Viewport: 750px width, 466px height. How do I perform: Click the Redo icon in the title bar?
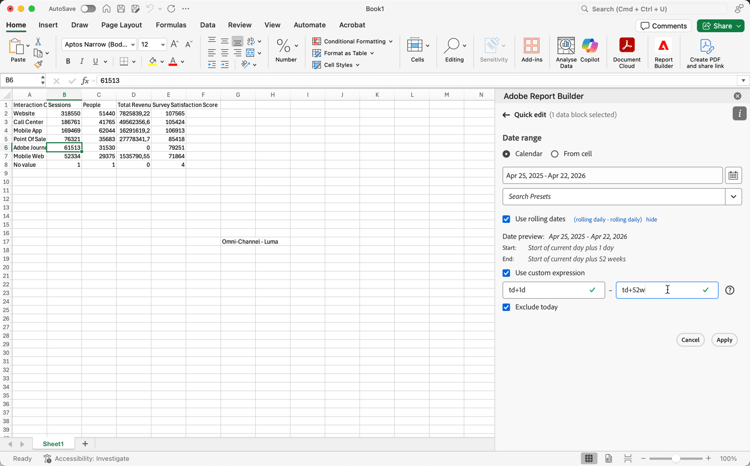pyautogui.click(x=171, y=9)
